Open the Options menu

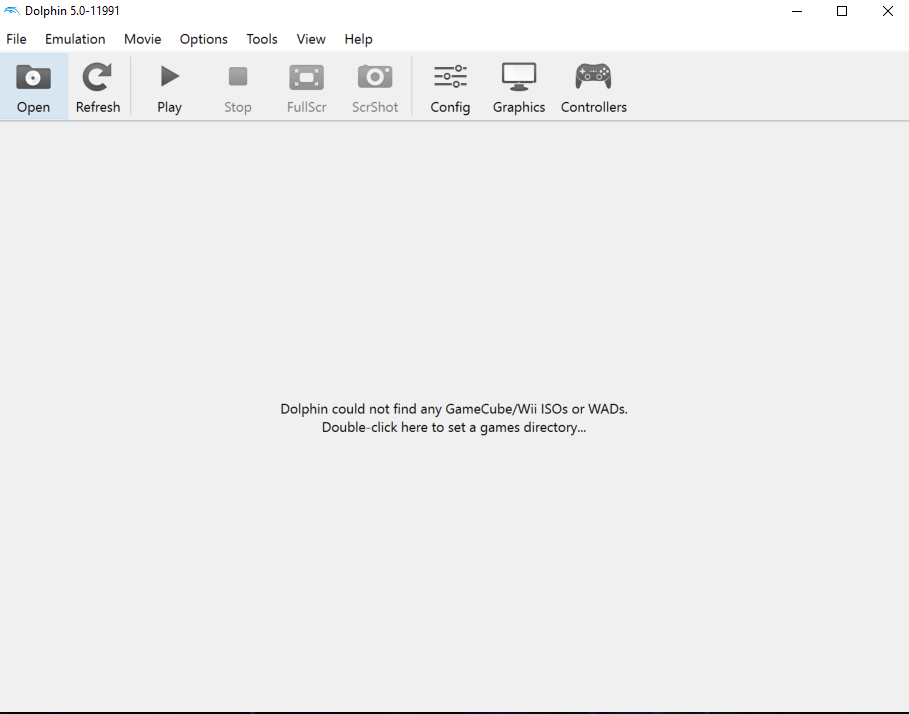click(x=203, y=39)
